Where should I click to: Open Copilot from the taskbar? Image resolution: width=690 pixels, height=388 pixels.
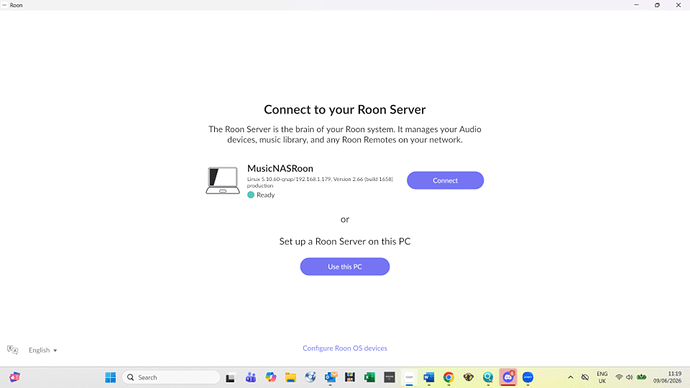click(x=271, y=377)
